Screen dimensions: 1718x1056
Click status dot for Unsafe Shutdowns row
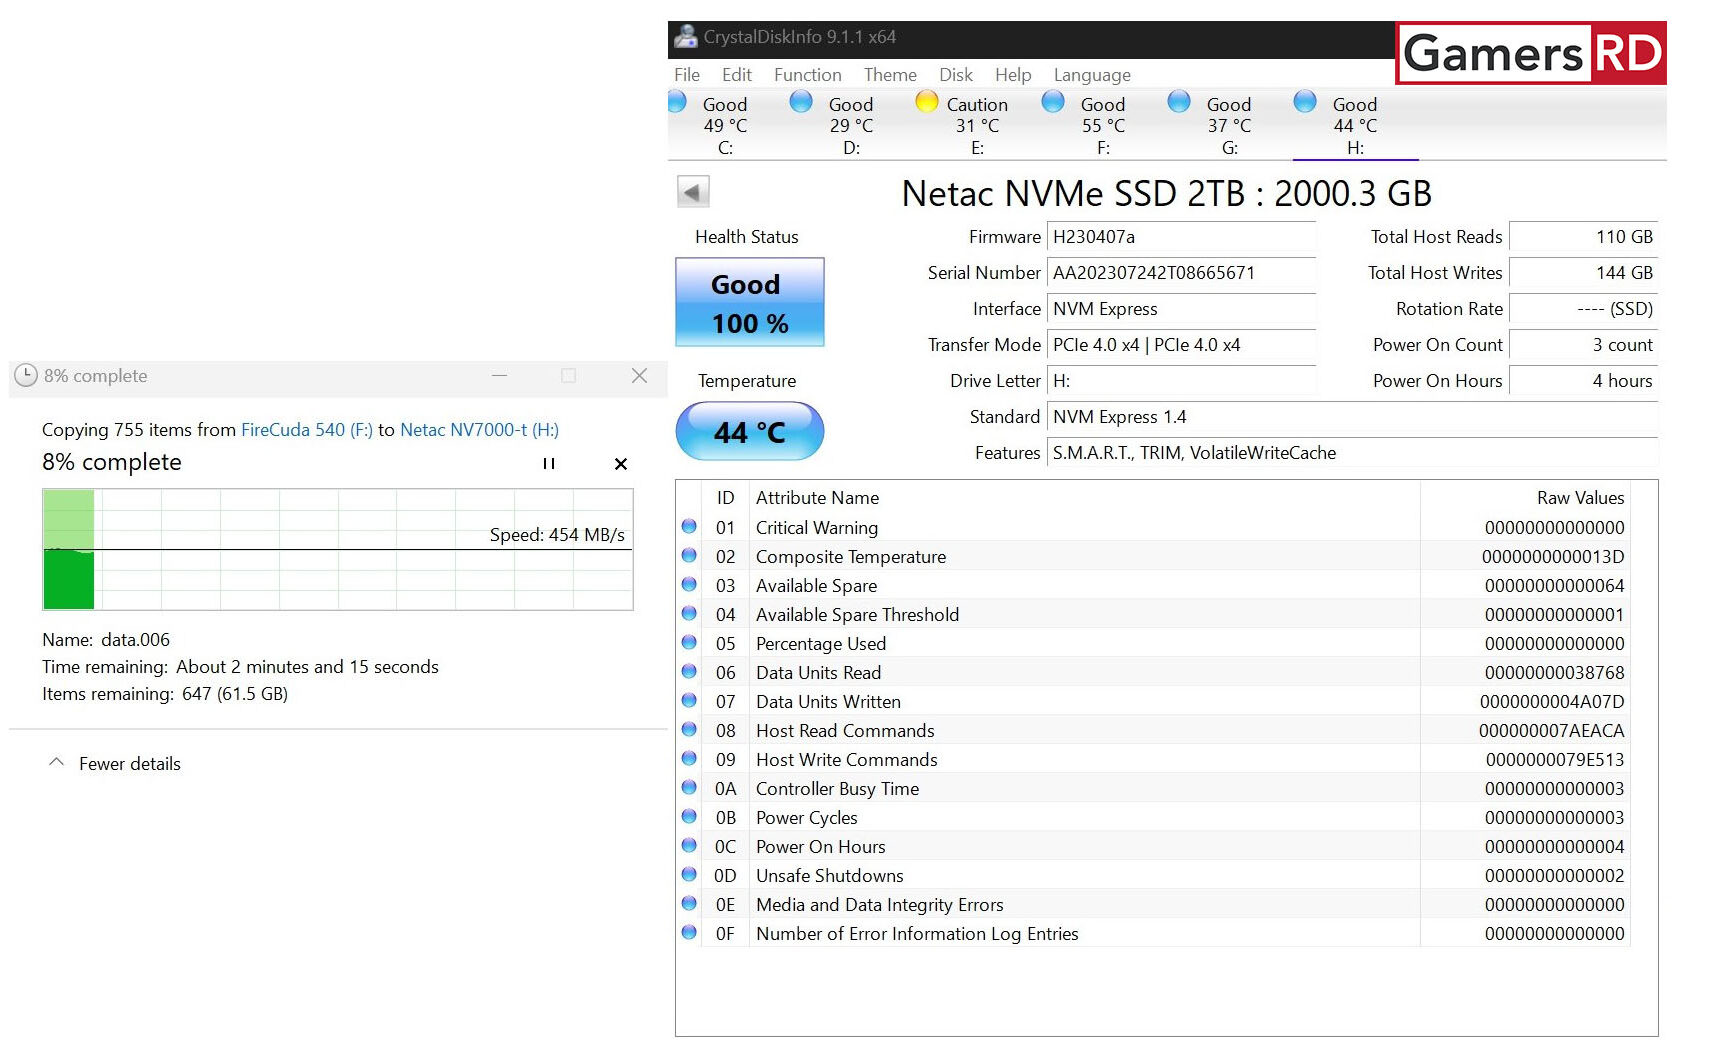[x=689, y=874]
